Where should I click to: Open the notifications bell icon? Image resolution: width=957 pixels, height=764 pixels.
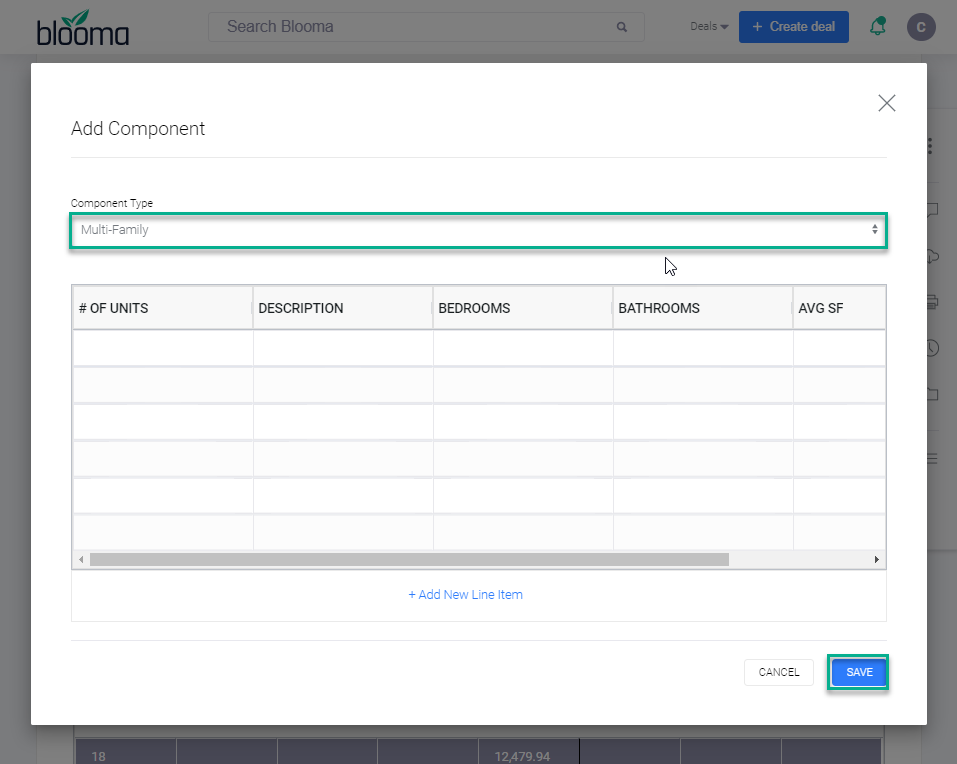click(878, 26)
